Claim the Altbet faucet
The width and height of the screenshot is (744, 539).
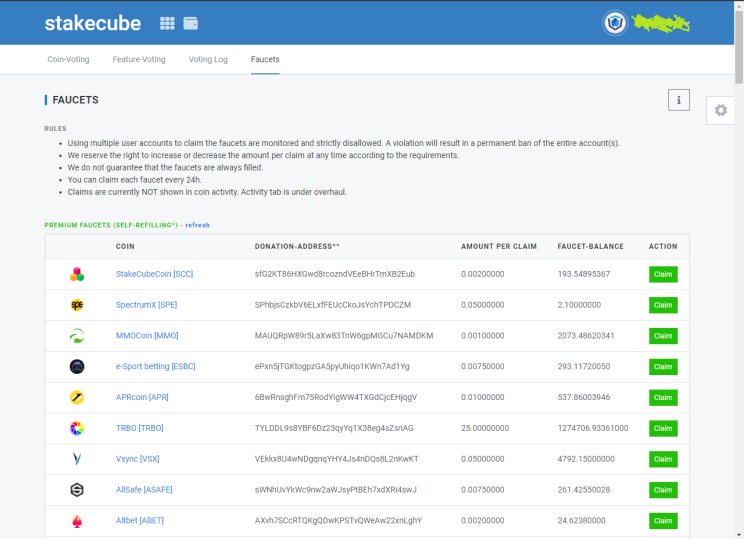(663, 521)
